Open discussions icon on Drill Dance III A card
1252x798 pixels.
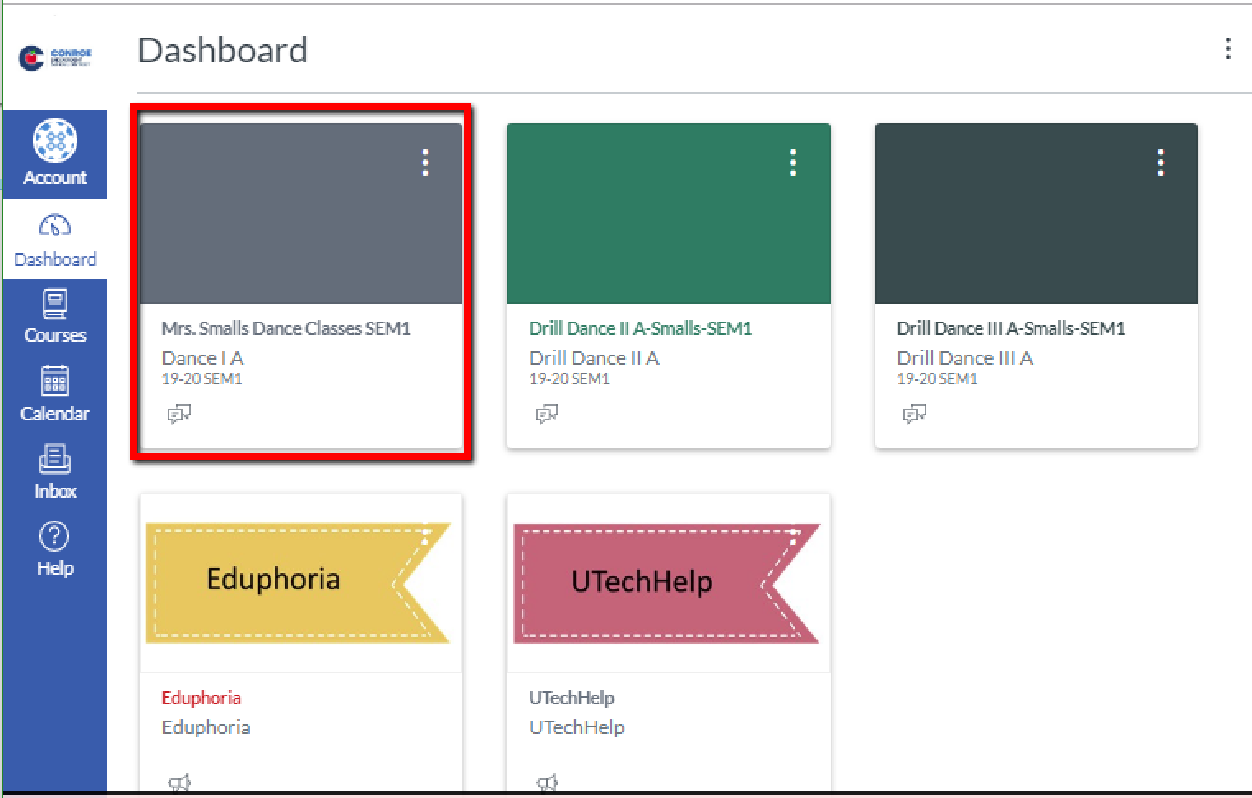pyautogui.click(x=914, y=414)
